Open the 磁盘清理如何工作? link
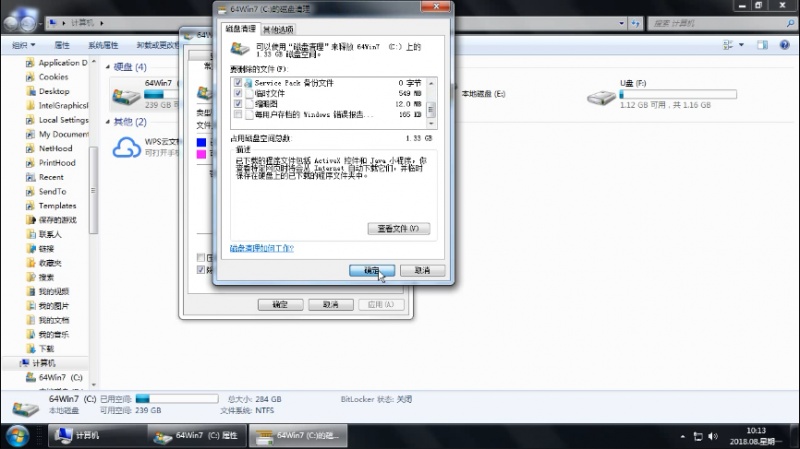 tap(262, 248)
